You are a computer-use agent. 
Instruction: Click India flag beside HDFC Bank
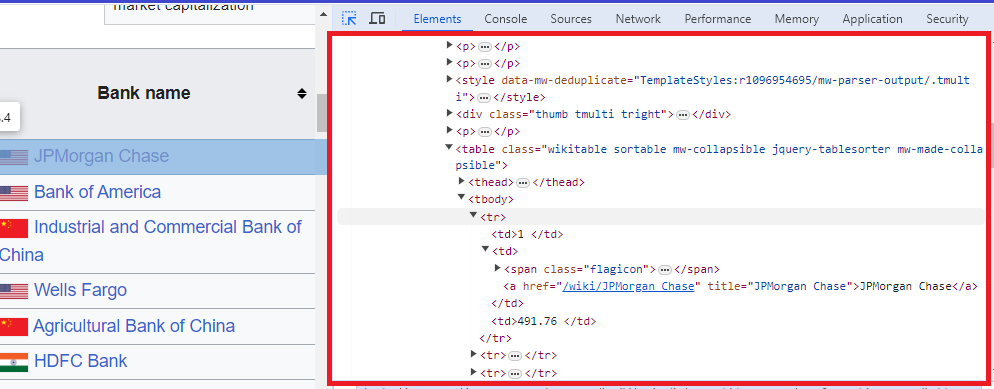coord(14,362)
